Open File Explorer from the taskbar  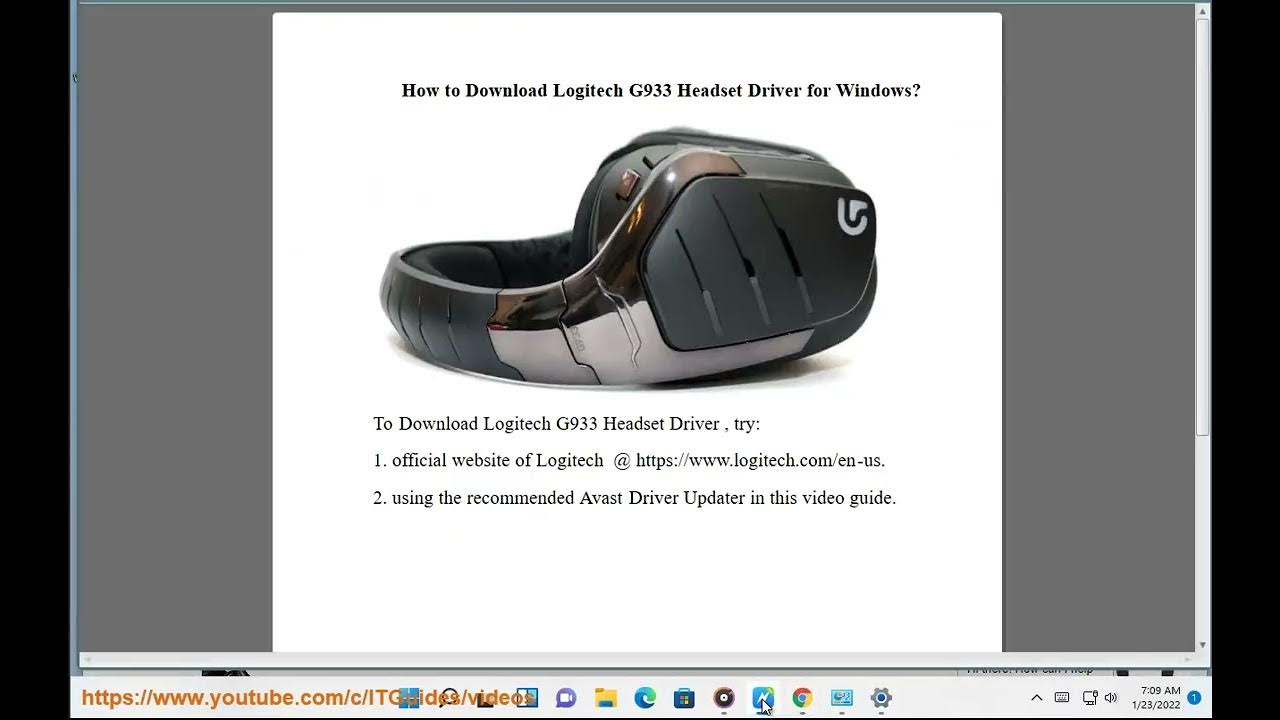pos(605,698)
